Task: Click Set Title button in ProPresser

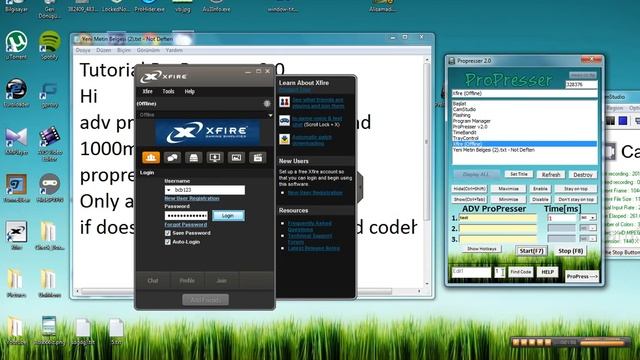Action: pos(519,174)
